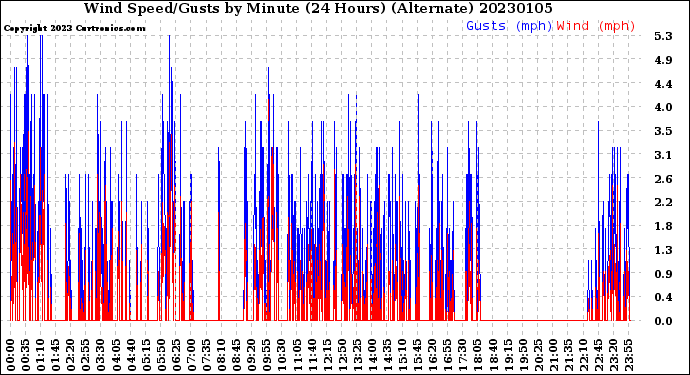Click the 05:15 time label
The height and width of the screenshot is (375, 690).
[146, 355]
